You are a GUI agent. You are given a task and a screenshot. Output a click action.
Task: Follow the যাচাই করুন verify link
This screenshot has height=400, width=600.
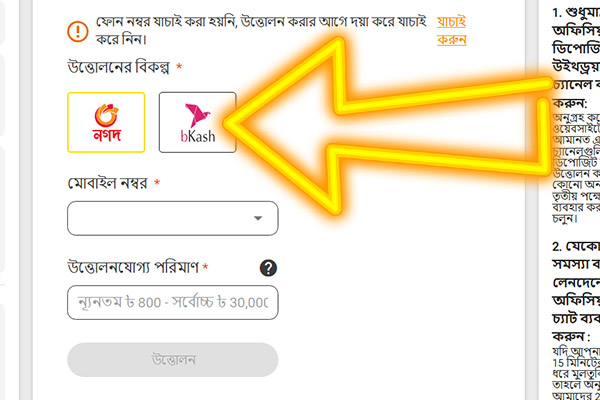[x=452, y=31]
